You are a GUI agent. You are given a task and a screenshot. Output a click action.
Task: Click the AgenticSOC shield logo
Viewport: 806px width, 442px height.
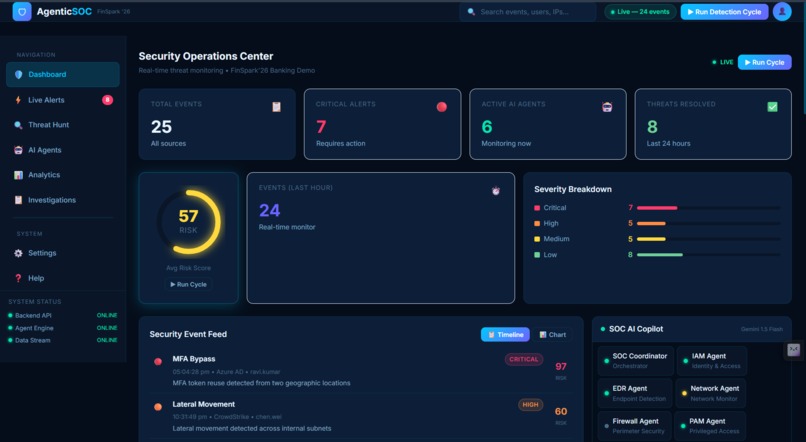coord(22,11)
